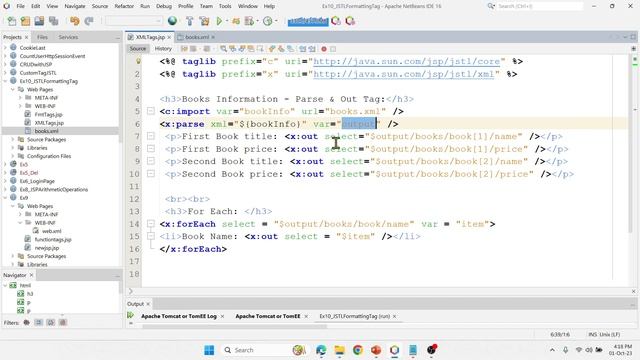The height and width of the screenshot is (360, 640).
Task: Click the globe browser icon in toolbar
Action: 172,21
